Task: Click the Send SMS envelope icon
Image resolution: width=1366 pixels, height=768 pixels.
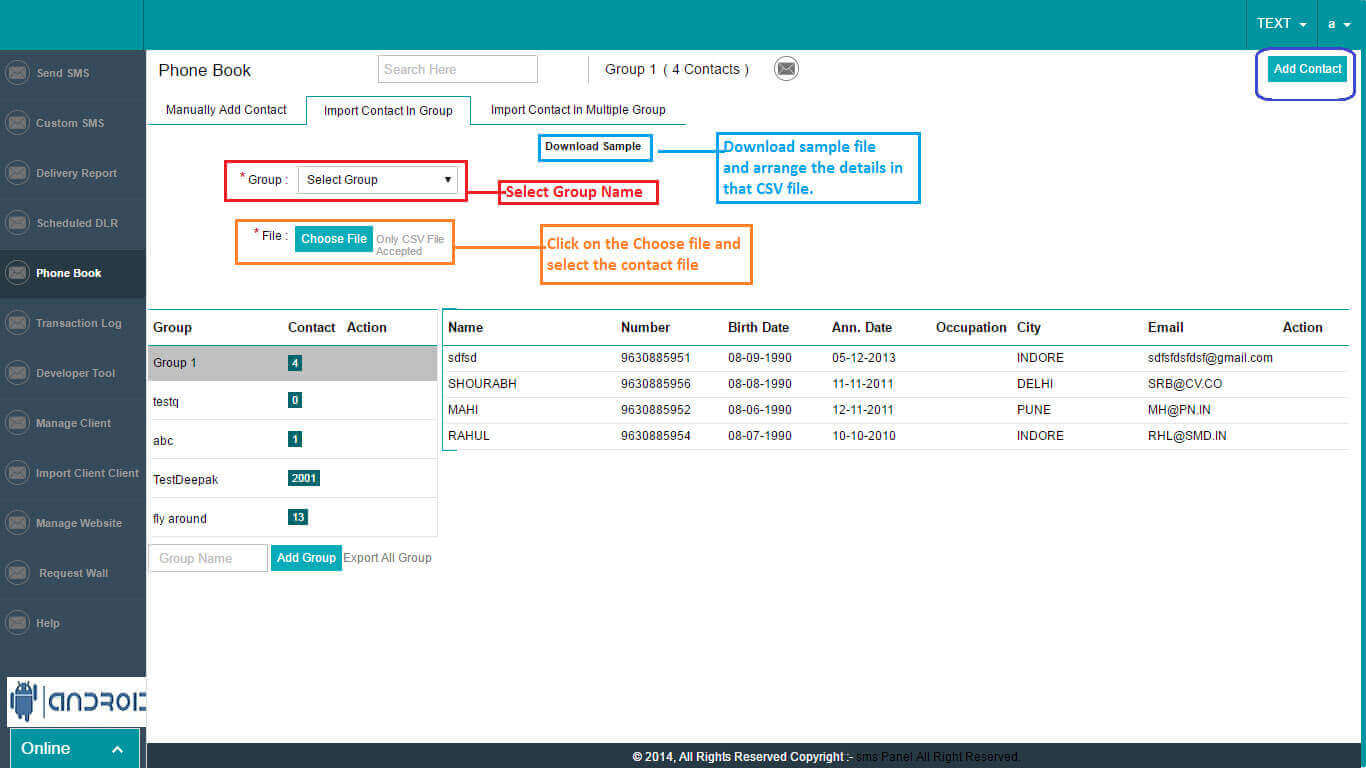Action: (x=17, y=73)
